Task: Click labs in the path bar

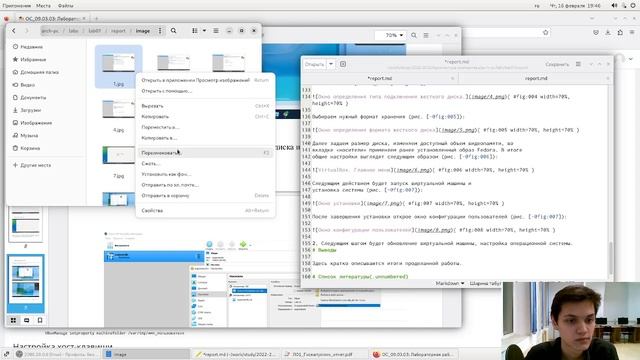Action: (x=73, y=31)
